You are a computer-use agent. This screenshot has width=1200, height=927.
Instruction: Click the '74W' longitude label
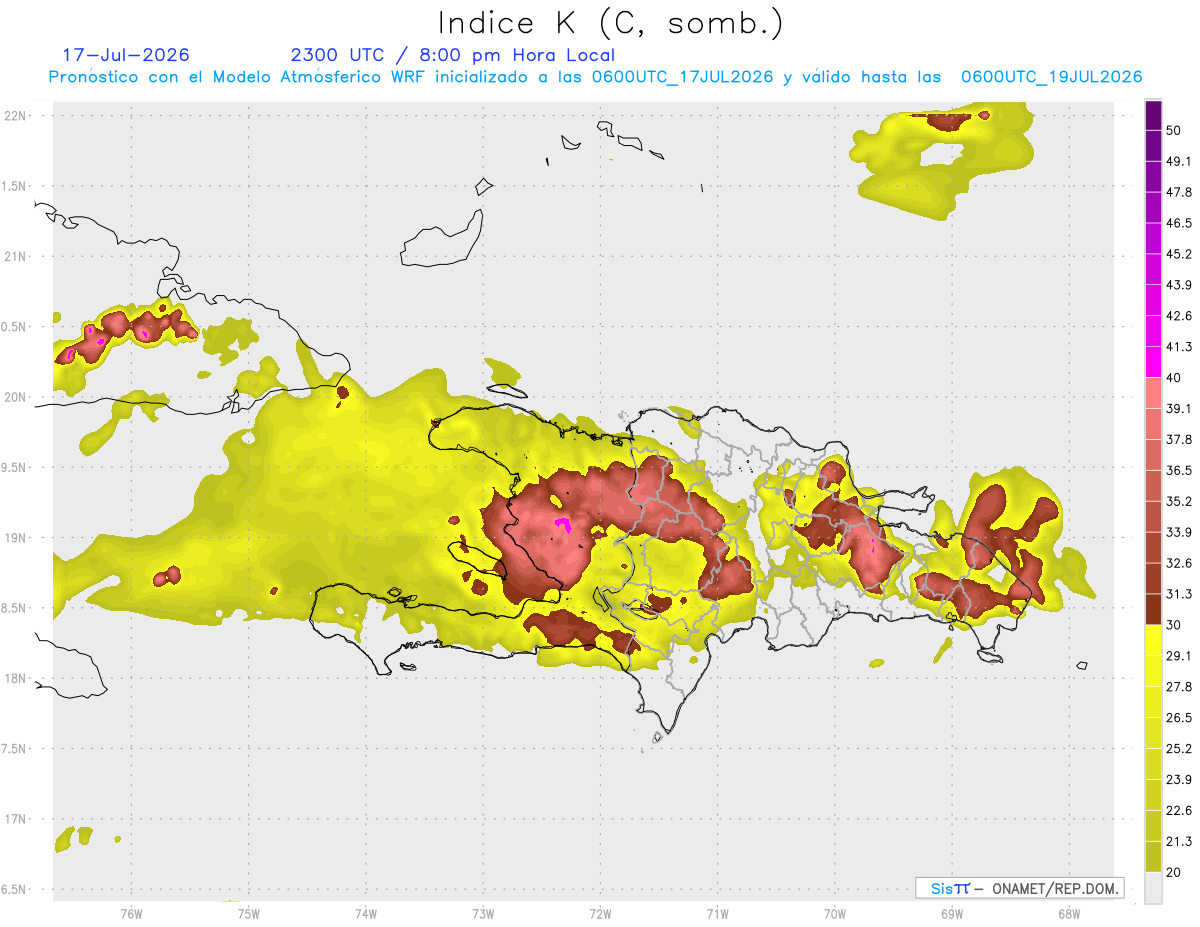click(365, 914)
